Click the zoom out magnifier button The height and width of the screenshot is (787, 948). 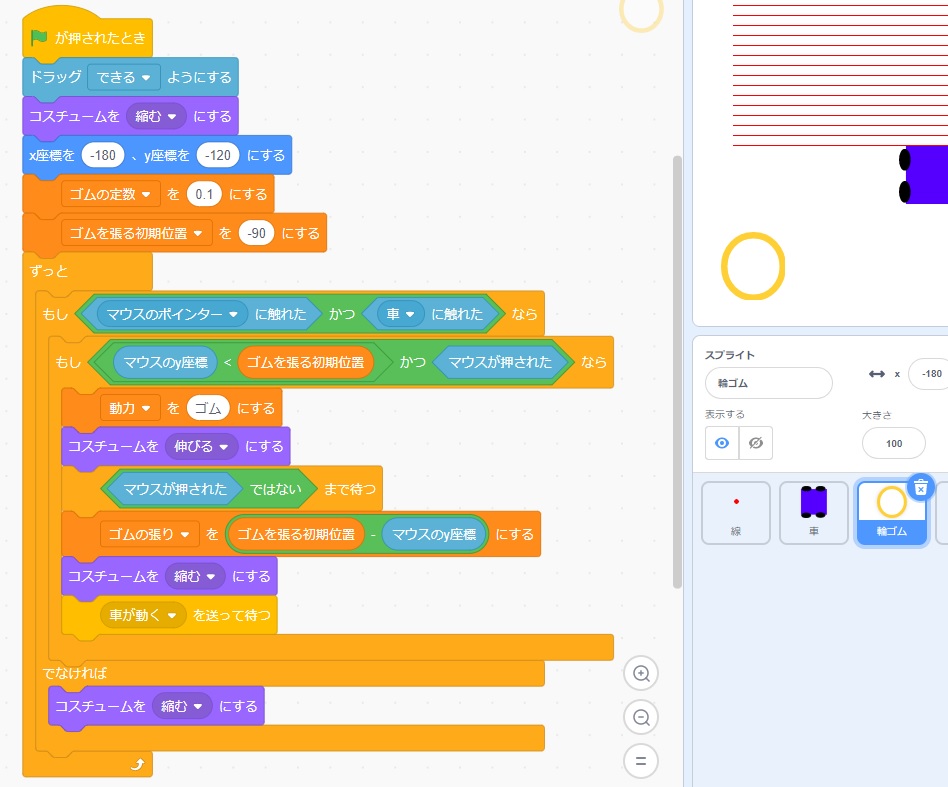tap(641, 717)
